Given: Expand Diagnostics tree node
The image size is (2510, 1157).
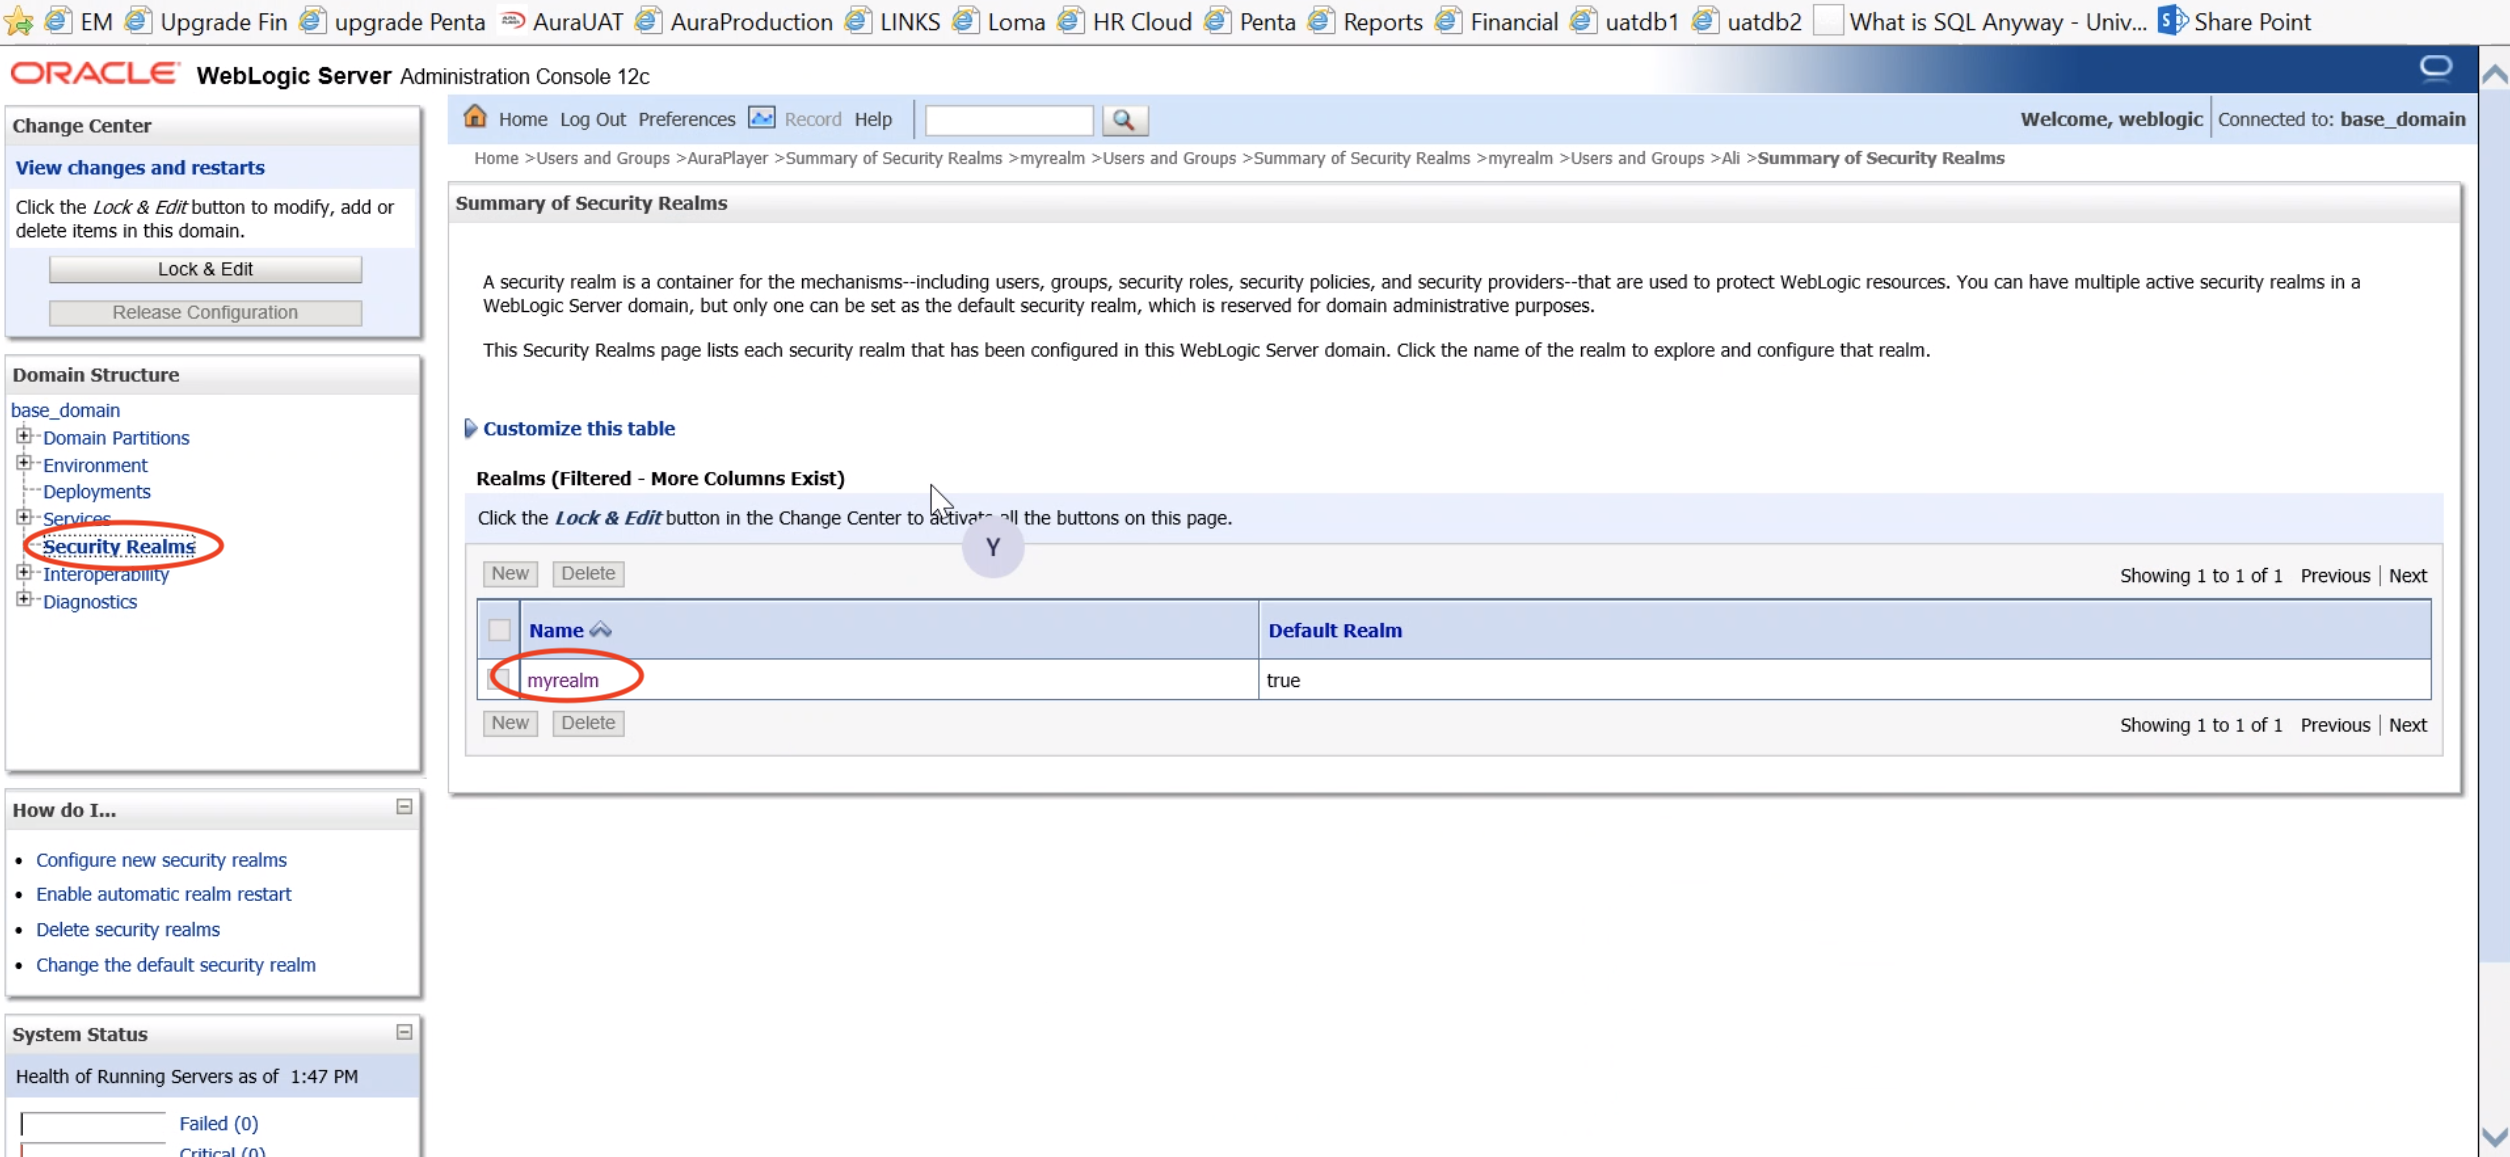Looking at the screenshot, I should click(24, 599).
